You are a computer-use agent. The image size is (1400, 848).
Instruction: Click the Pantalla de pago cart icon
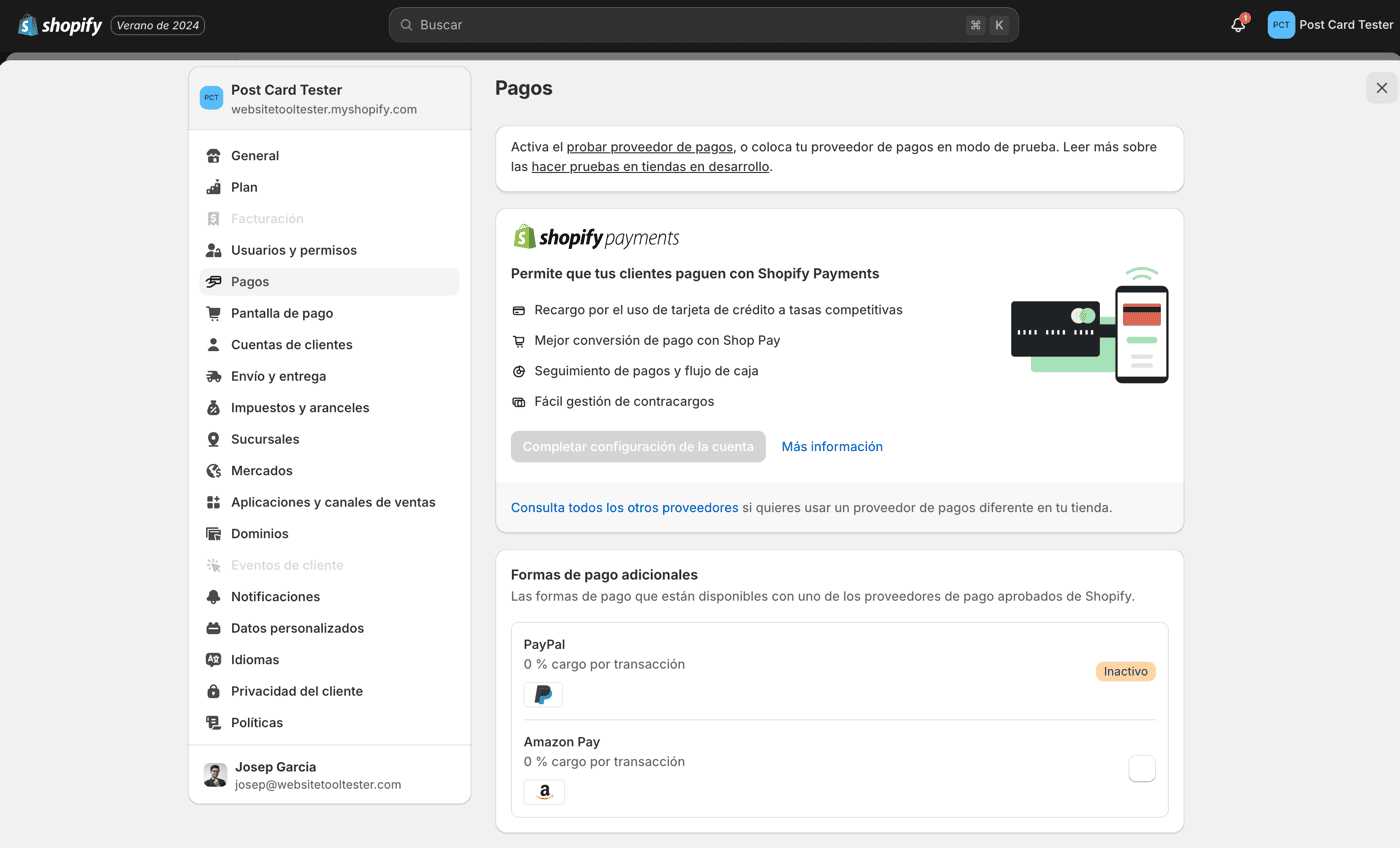tap(213, 313)
